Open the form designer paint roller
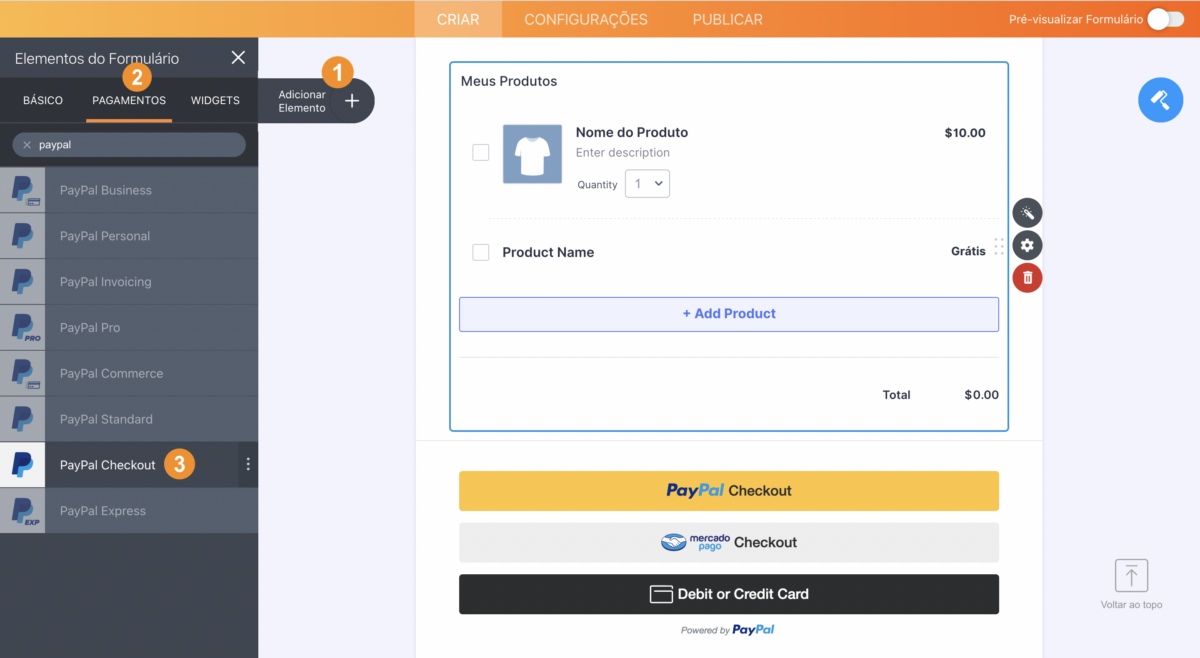1200x658 pixels. 1160,100
